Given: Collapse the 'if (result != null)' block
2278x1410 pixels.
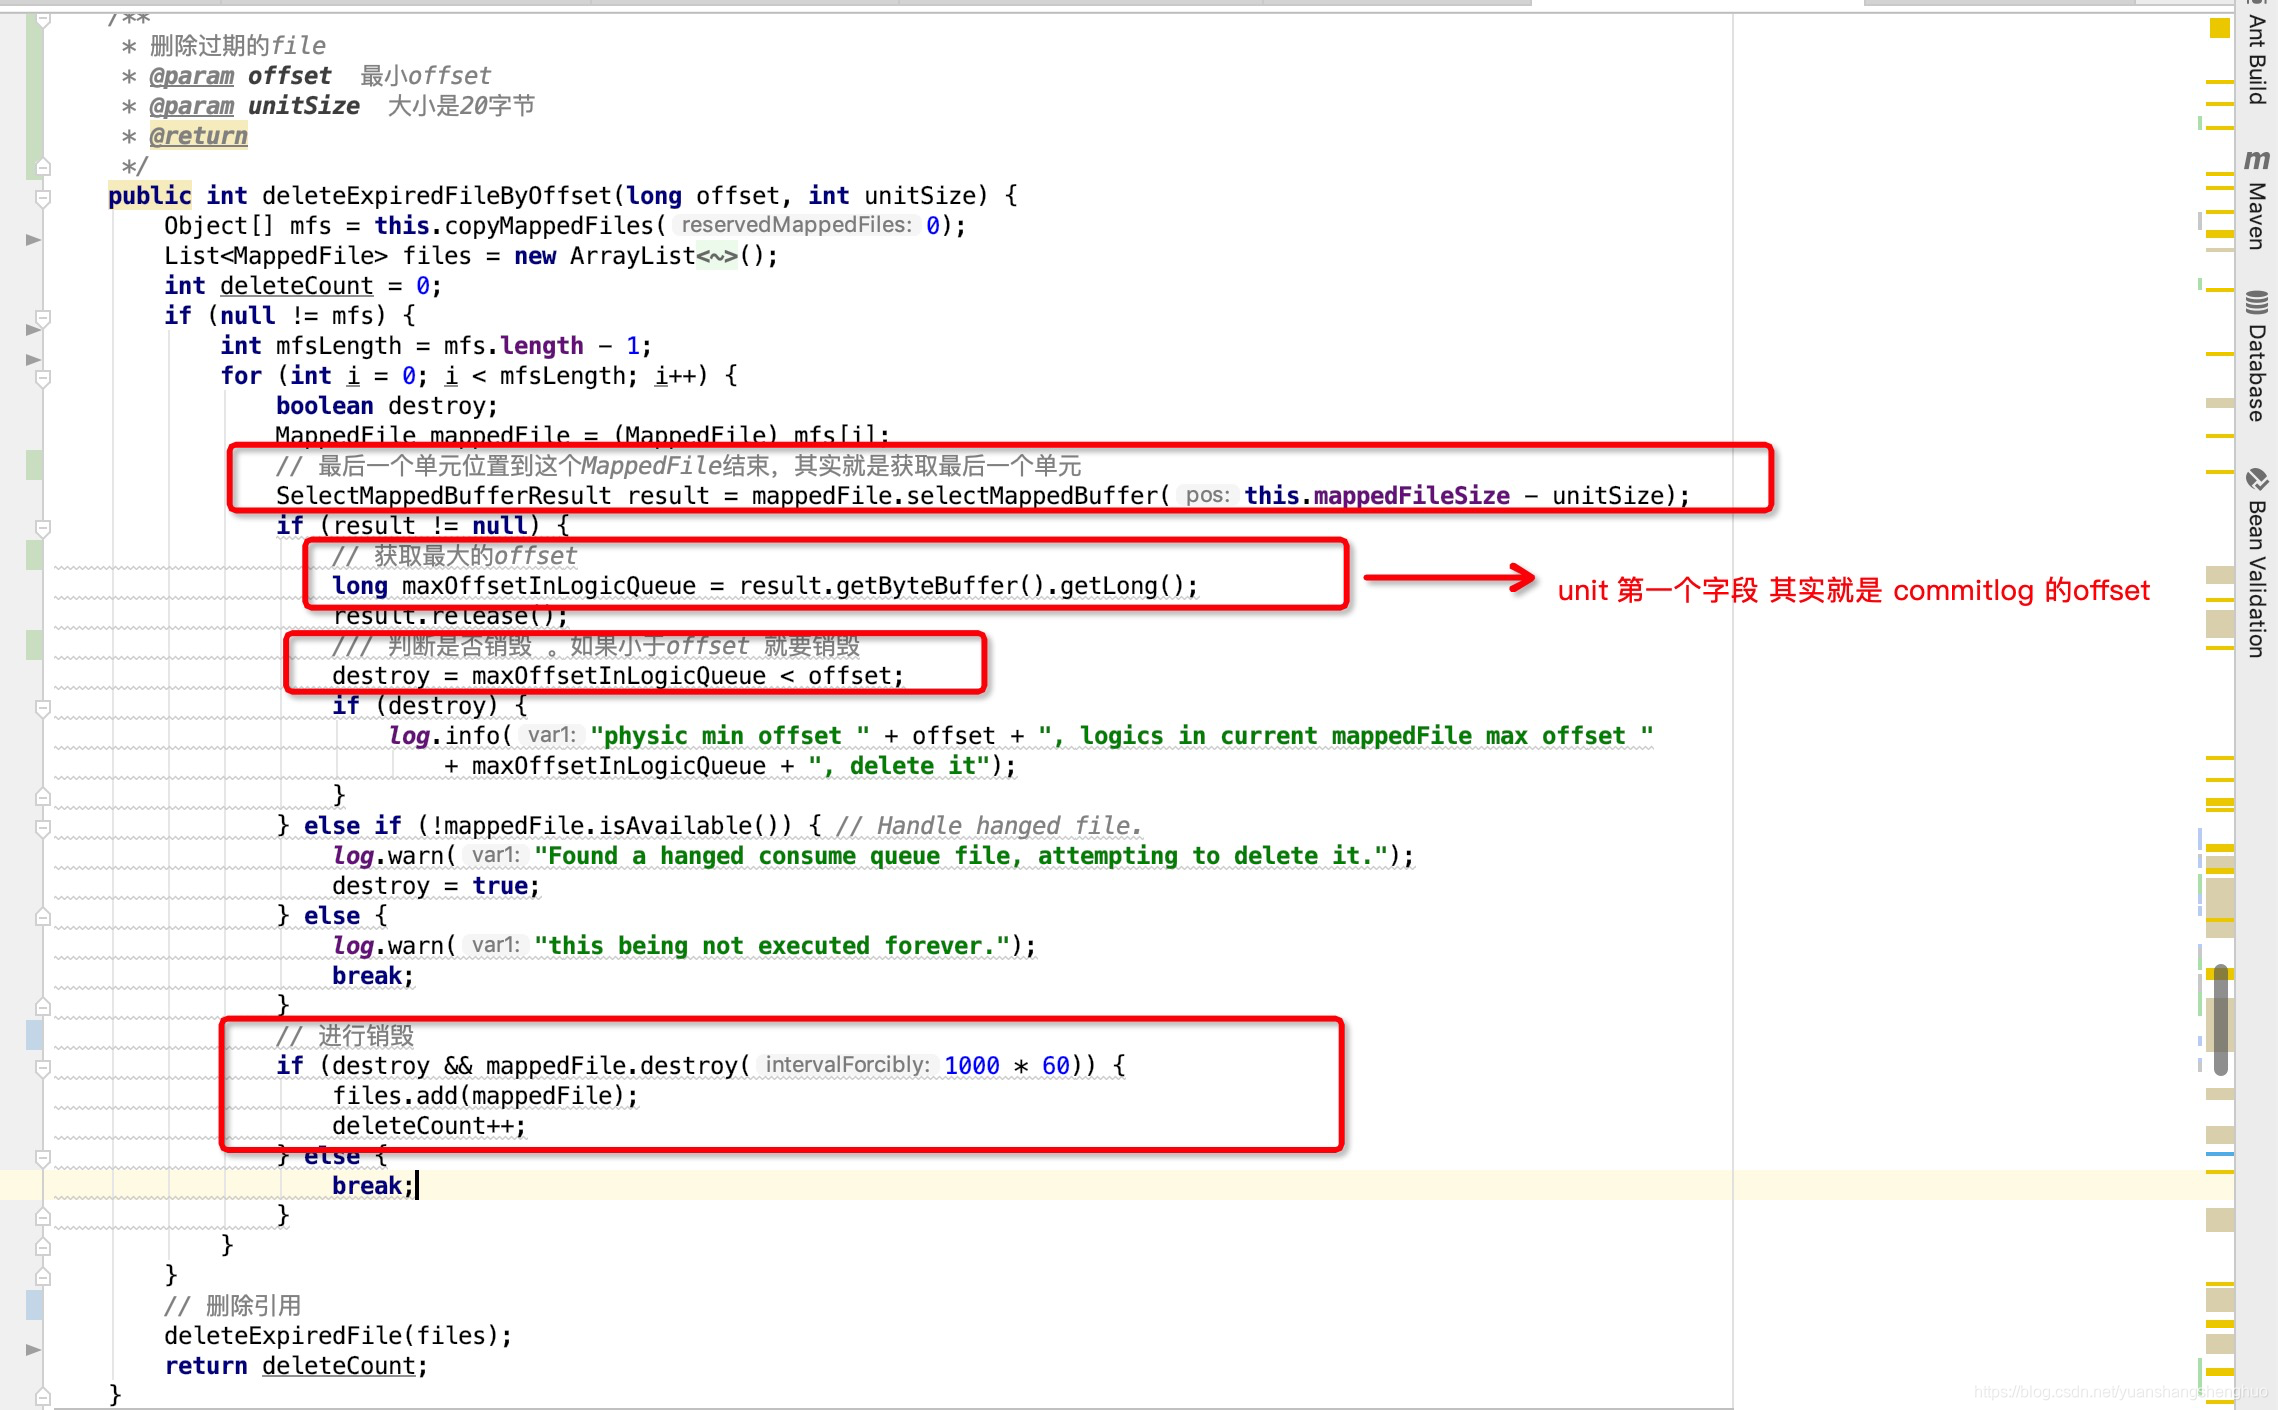Looking at the screenshot, I should click(43, 527).
